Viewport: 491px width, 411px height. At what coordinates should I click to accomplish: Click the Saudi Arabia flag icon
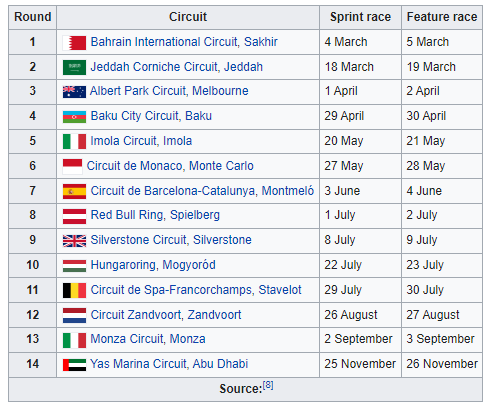tap(74, 67)
